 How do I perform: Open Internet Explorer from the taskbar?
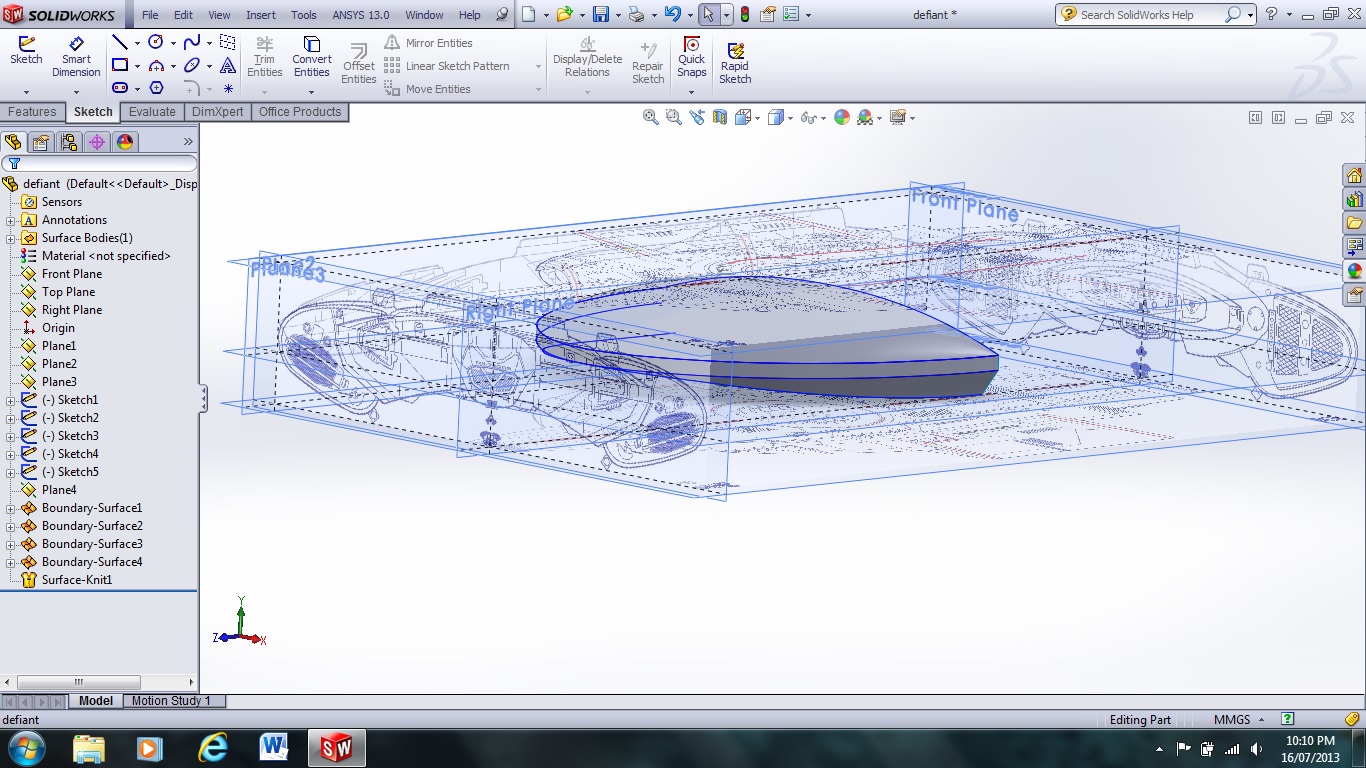213,747
